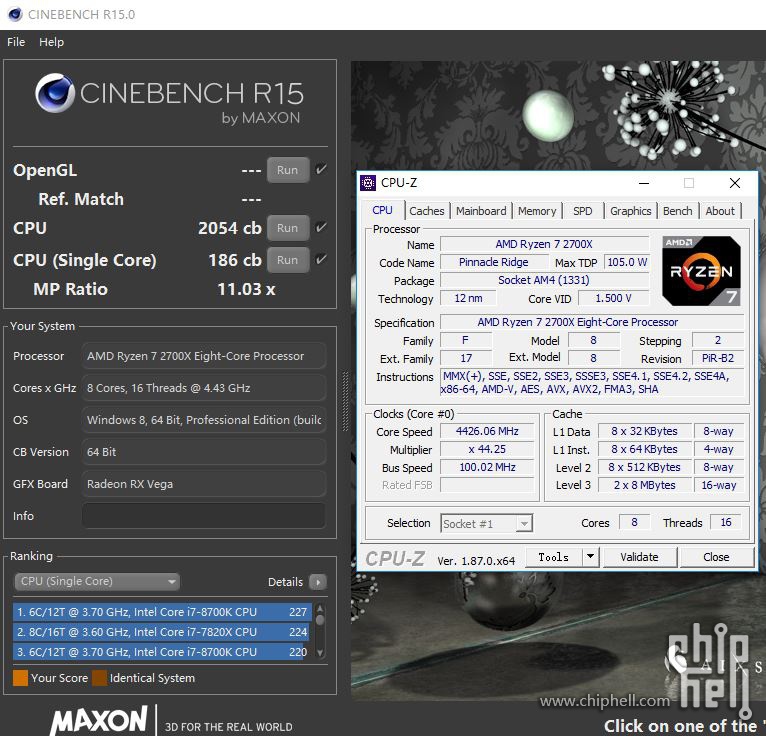Select ranking entry i7-7820X 224
The image size is (766, 736).
[x=162, y=632]
